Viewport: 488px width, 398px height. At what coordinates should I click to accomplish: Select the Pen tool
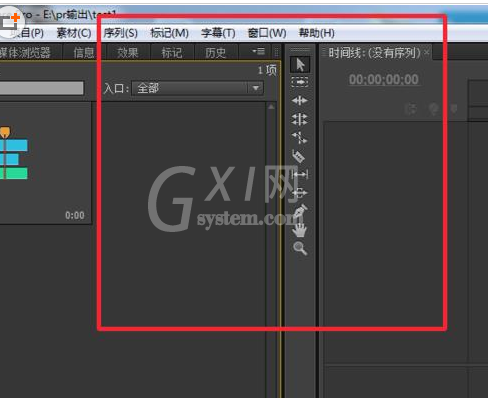tap(300, 211)
